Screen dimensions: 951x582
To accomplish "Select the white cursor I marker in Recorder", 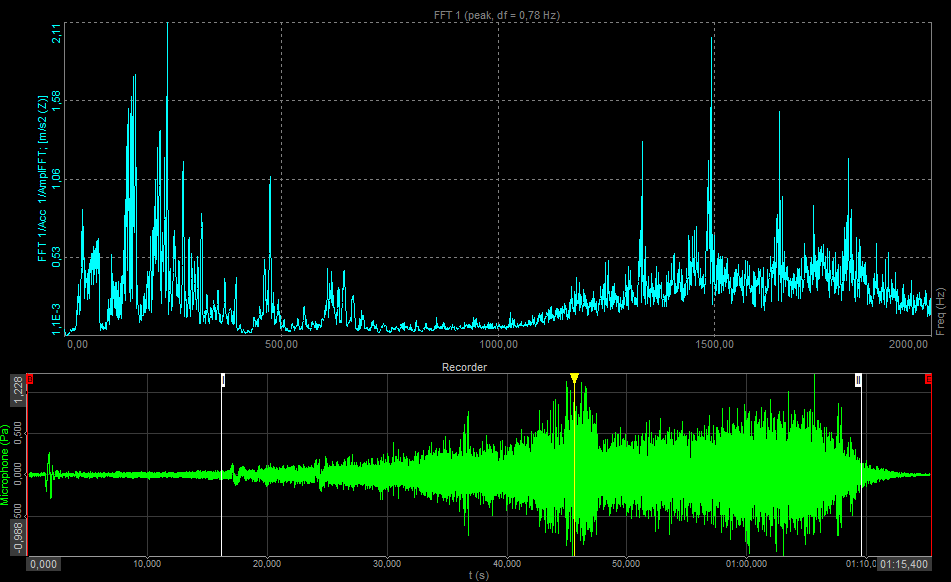I will click(223, 380).
